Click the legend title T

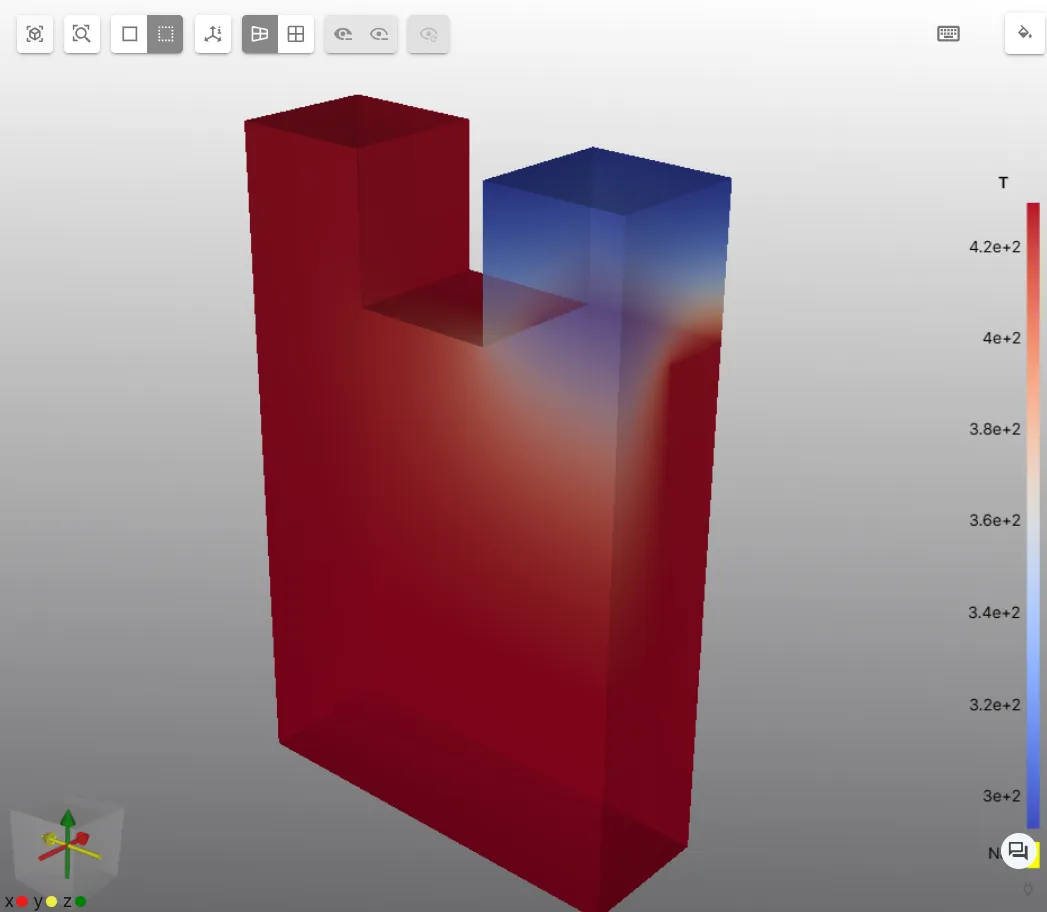(1003, 182)
